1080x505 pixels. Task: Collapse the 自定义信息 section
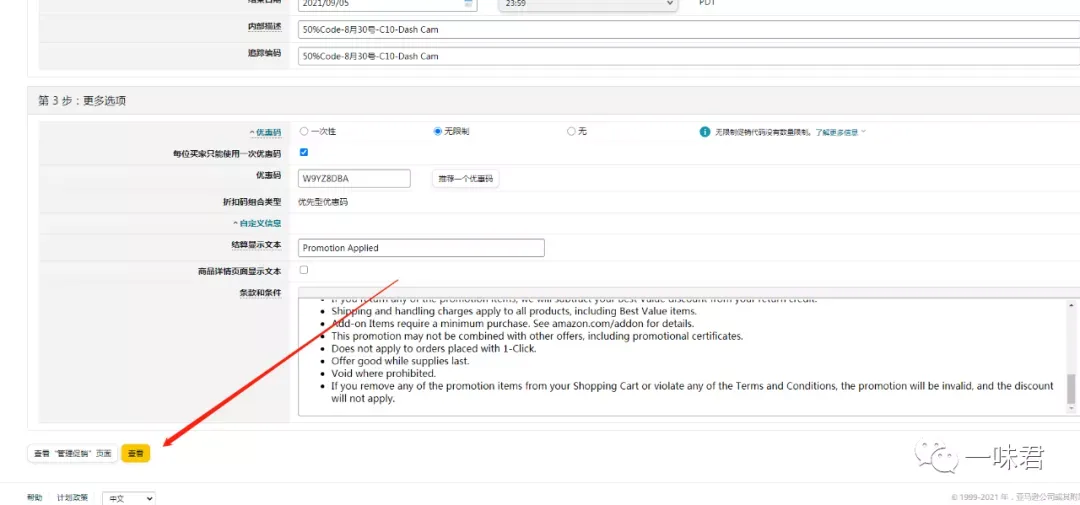(257, 223)
